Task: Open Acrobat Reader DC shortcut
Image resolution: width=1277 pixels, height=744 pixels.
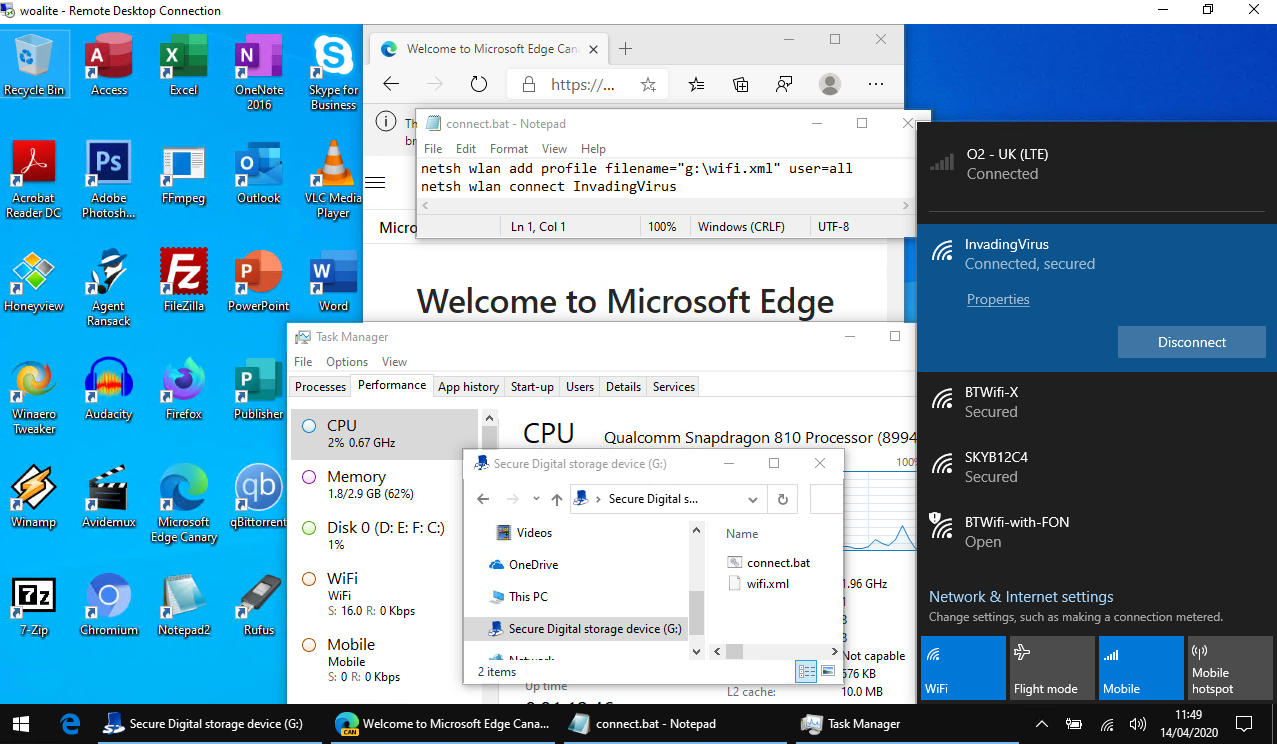Action: pos(34,180)
